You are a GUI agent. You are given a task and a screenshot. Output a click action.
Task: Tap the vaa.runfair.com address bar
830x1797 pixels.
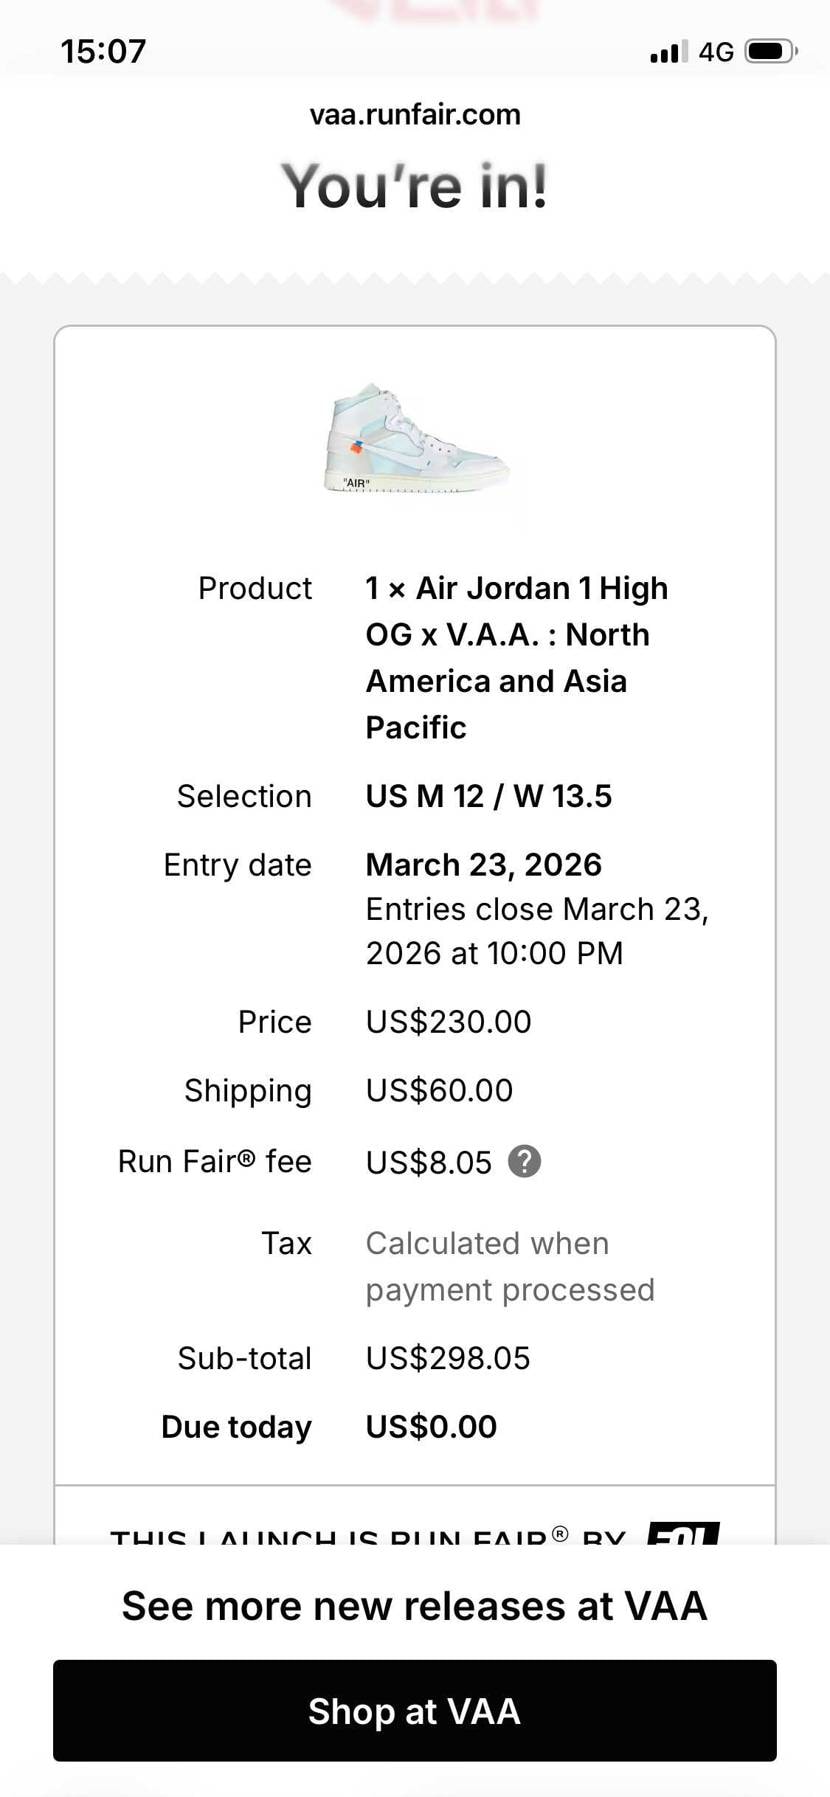(415, 115)
